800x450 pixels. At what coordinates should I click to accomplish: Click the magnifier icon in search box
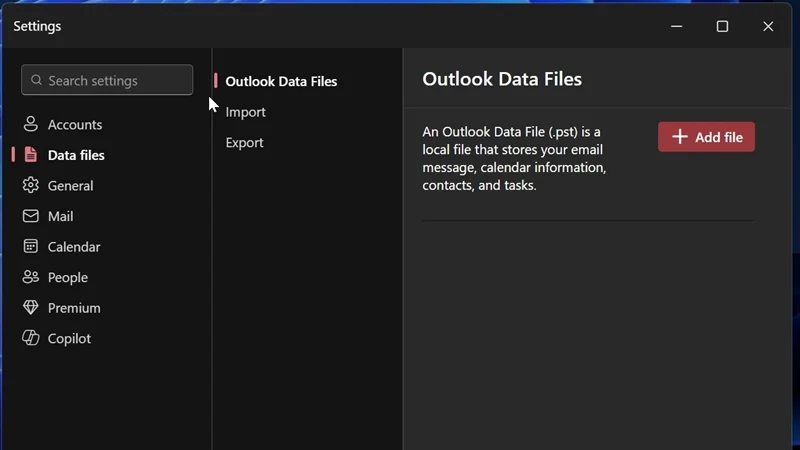point(36,80)
